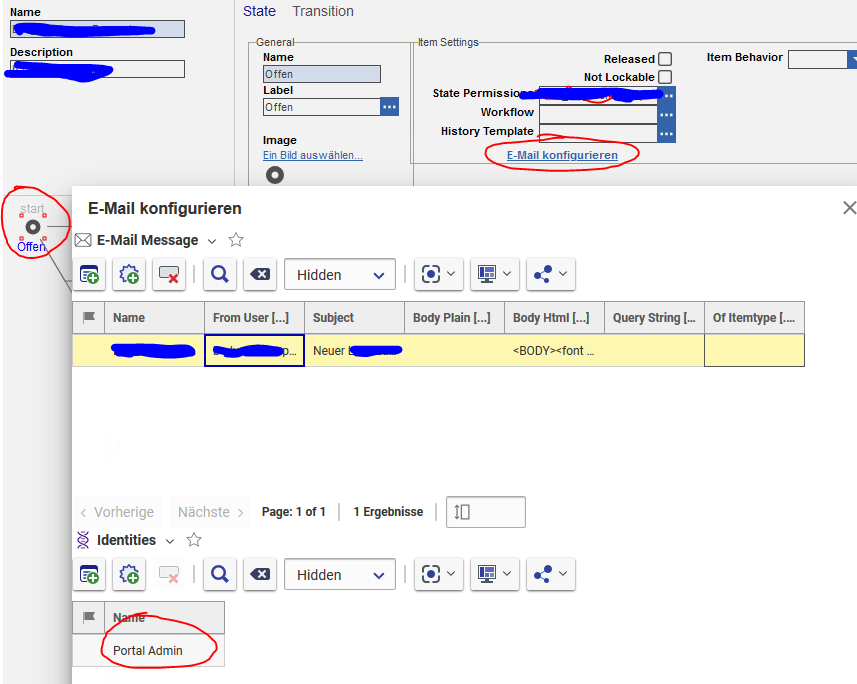This screenshot has width=857, height=684.
Task: Click the star icon next to Identities
Action: pyautogui.click(x=194, y=540)
